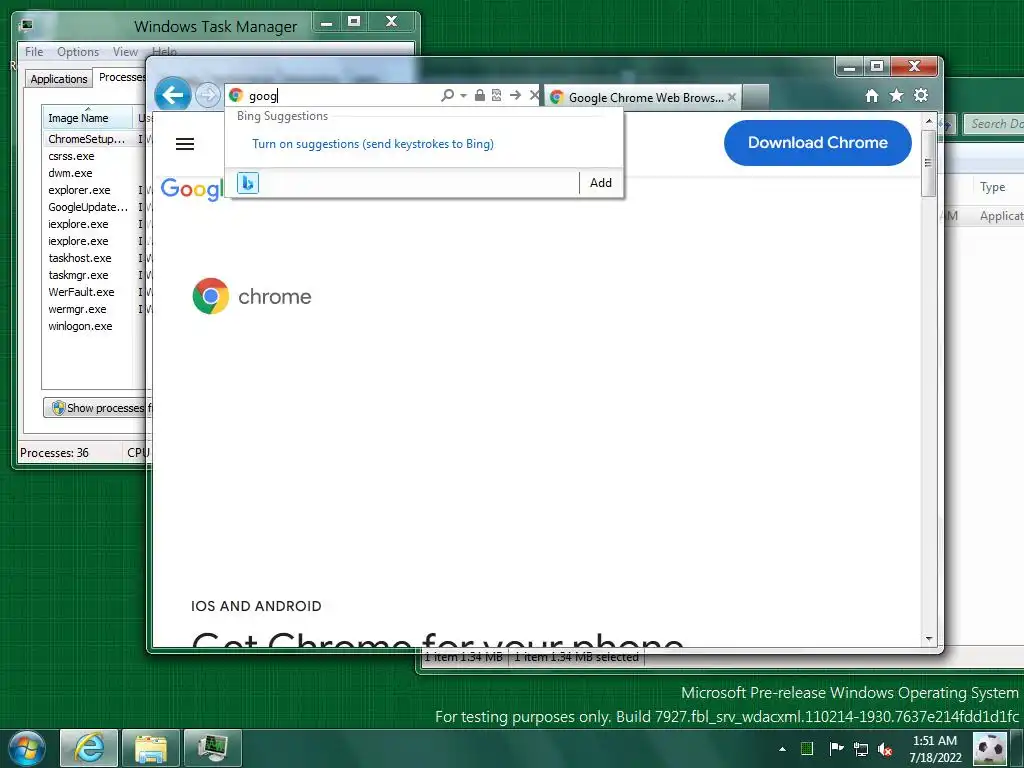This screenshot has width=1024, height=768.
Task: Open Action Center flag tray icon
Action: 836,748
